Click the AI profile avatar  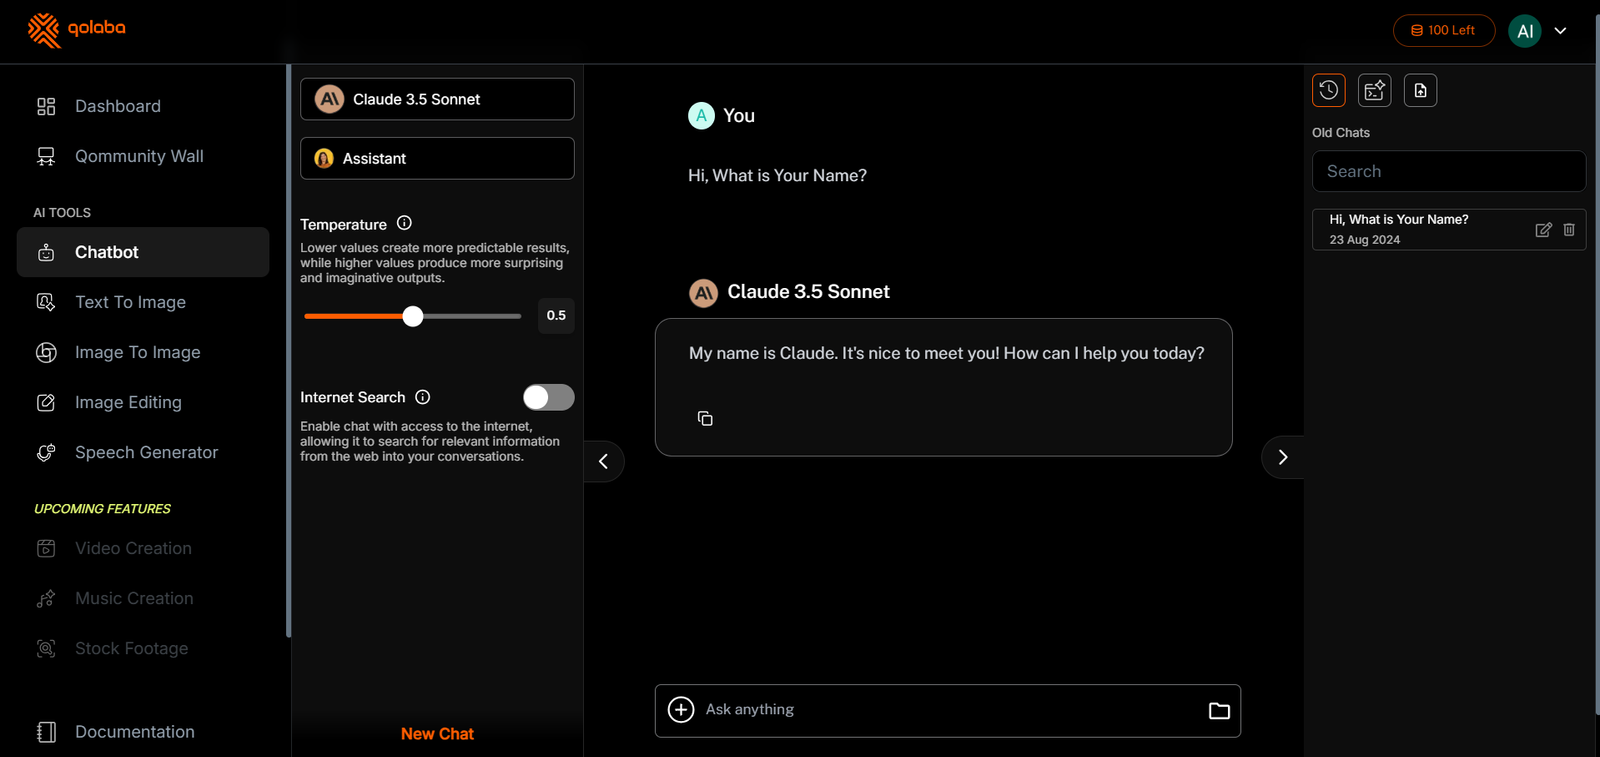1525,31
